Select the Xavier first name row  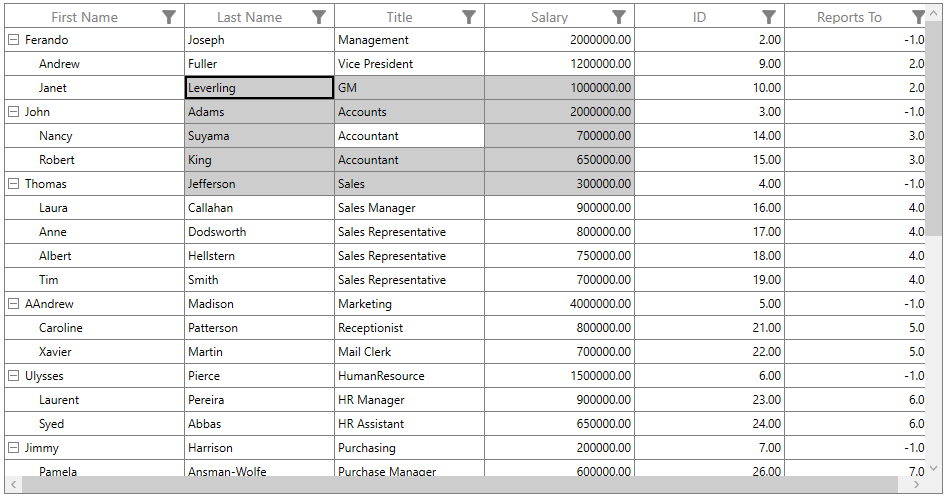pyautogui.click(x=94, y=351)
